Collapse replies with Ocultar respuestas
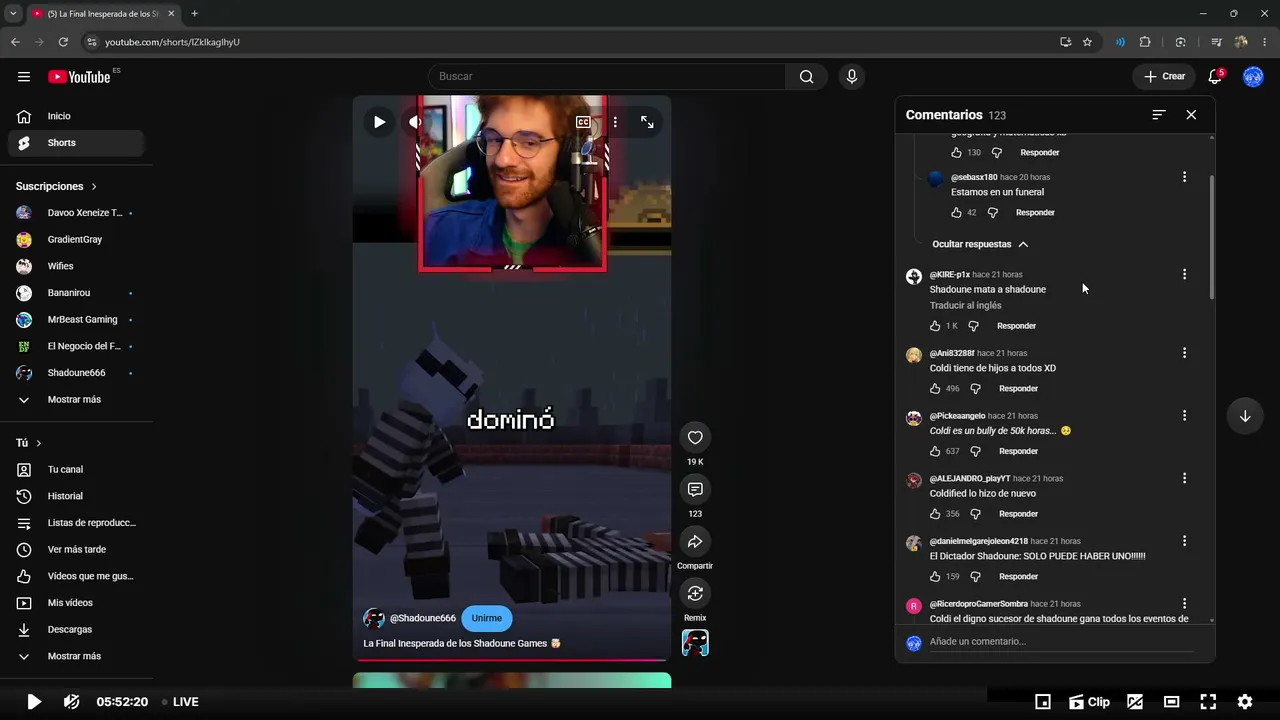Viewport: 1280px width, 720px height. (x=980, y=244)
